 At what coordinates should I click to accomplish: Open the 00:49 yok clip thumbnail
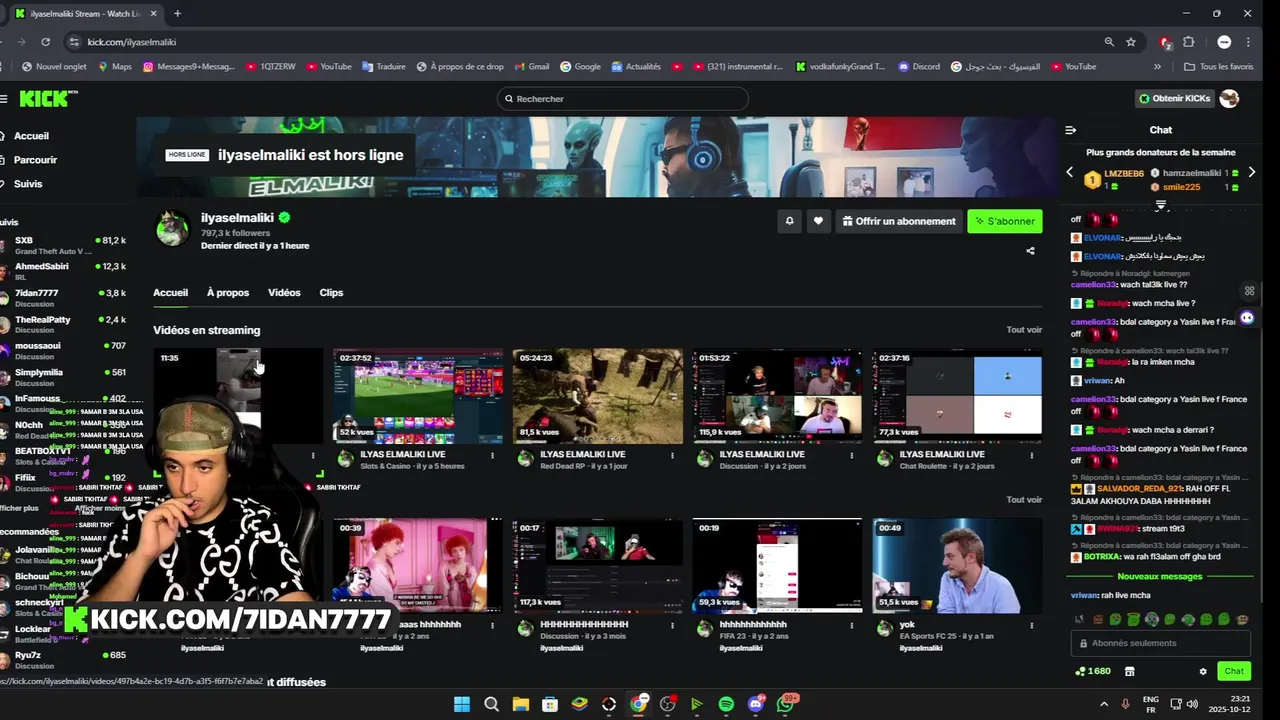(957, 566)
